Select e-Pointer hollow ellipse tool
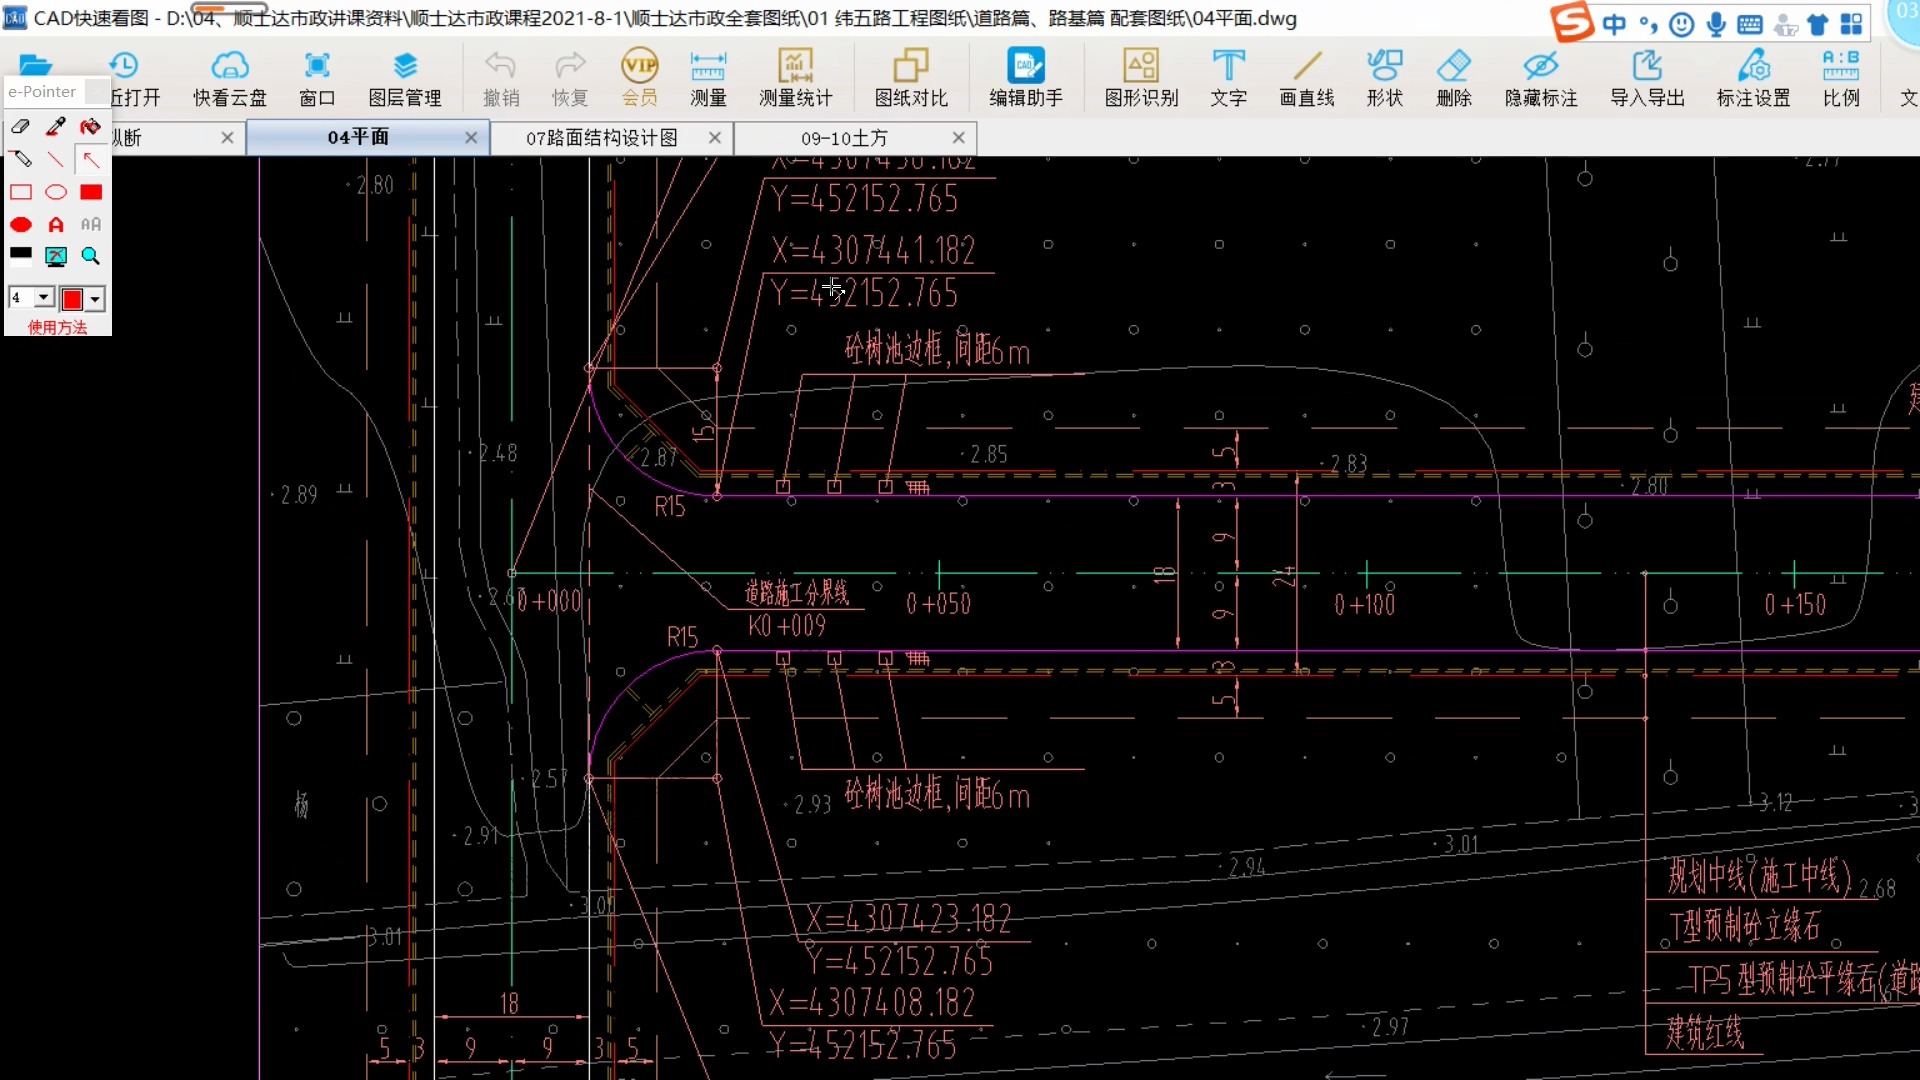The image size is (1920, 1080). (x=56, y=192)
